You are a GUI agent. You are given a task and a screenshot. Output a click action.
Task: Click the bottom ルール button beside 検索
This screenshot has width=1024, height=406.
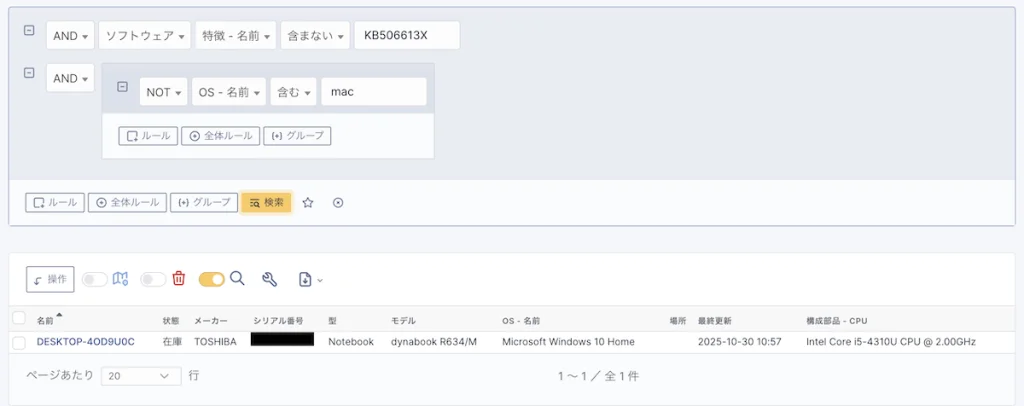pyautogui.click(x=55, y=202)
